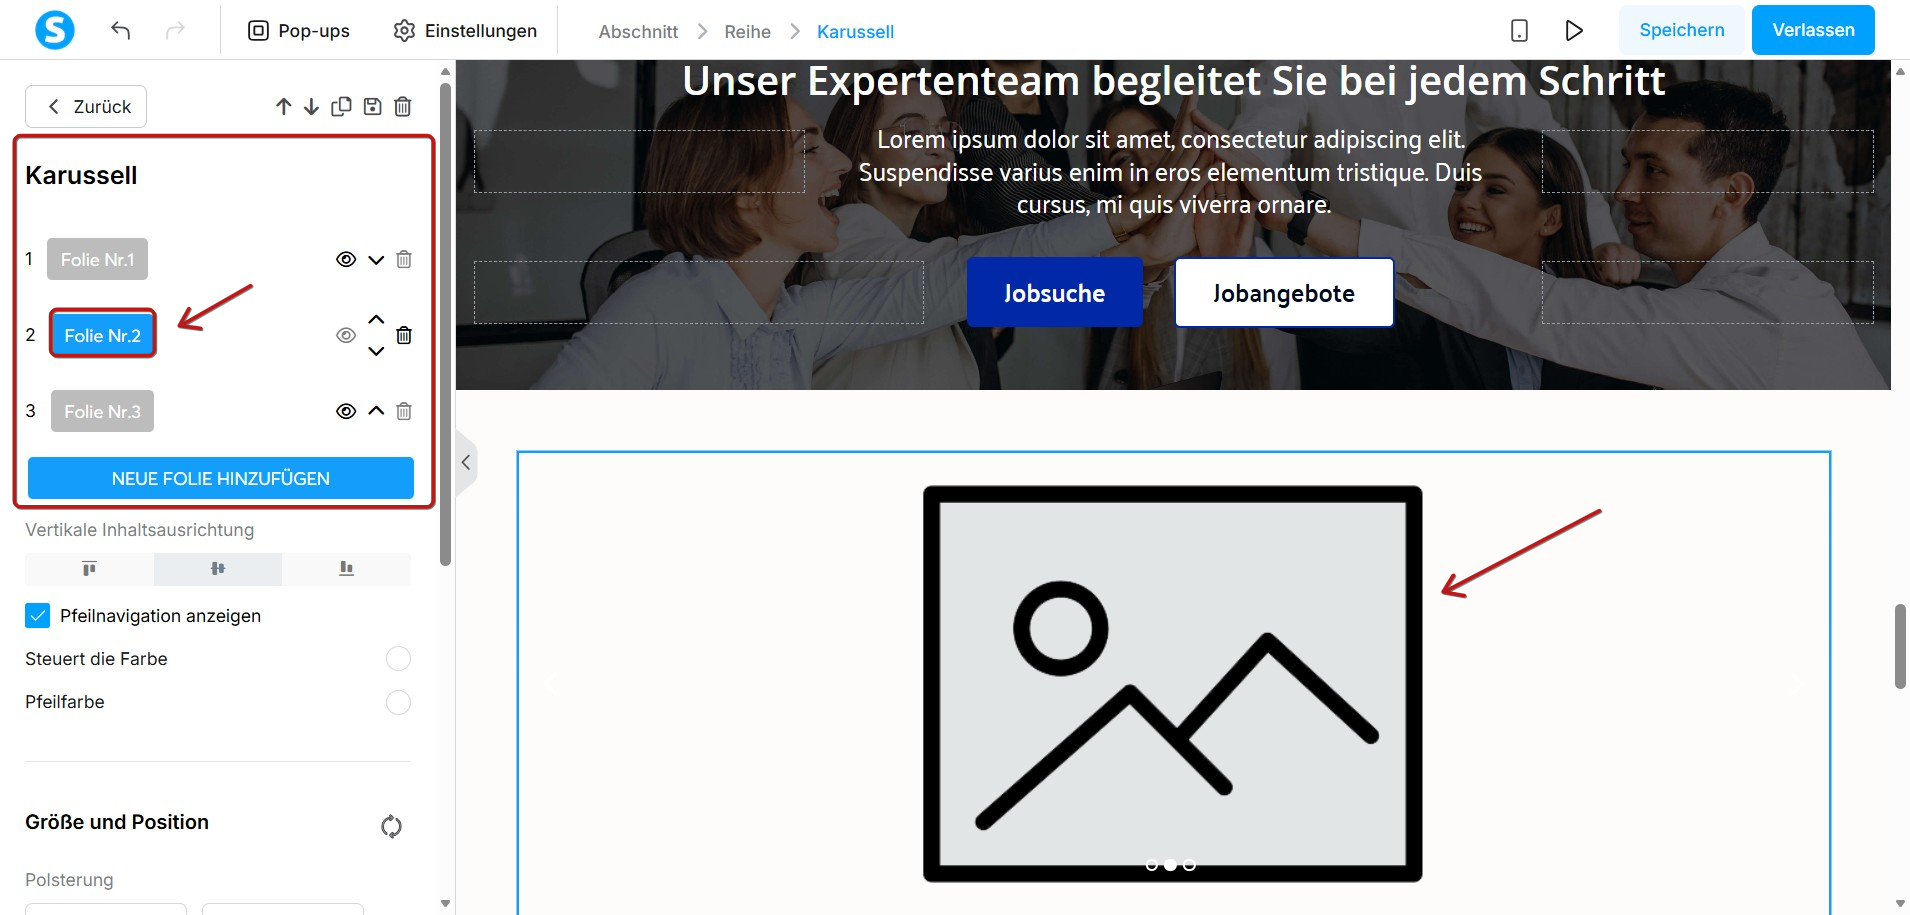Select Karussell breadcrumb
The image size is (1910, 915).
pos(855,32)
